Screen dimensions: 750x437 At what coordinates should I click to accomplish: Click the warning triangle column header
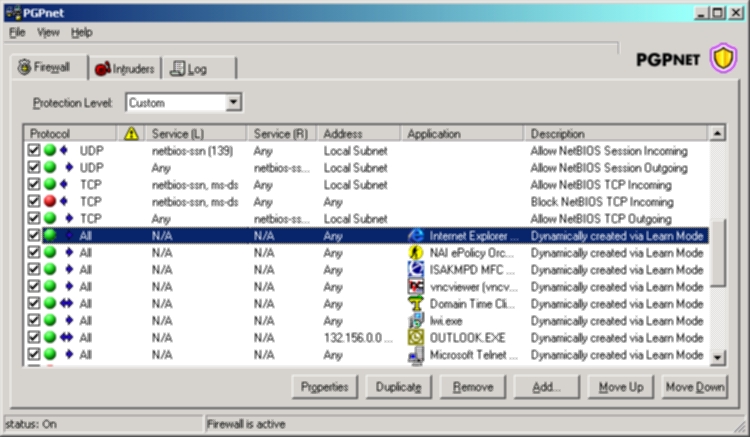click(x=131, y=133)
